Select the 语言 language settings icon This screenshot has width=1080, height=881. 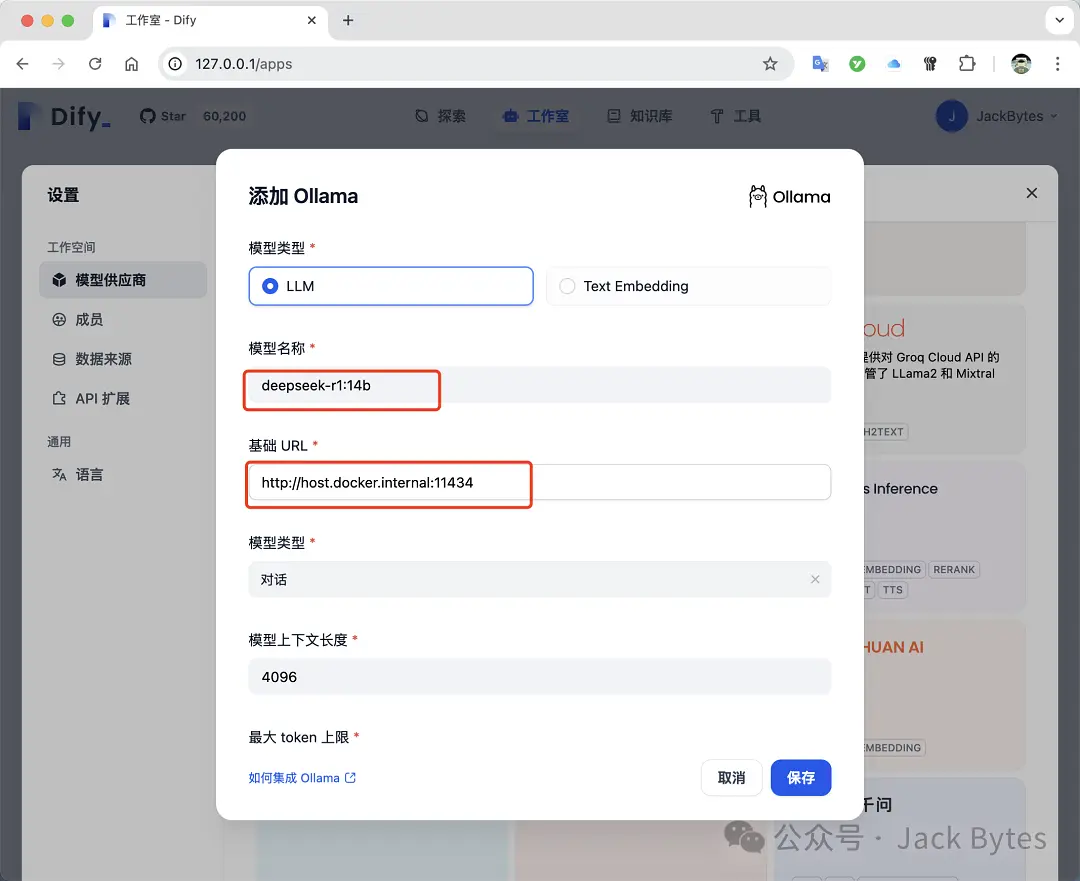(x=60, y=474)
